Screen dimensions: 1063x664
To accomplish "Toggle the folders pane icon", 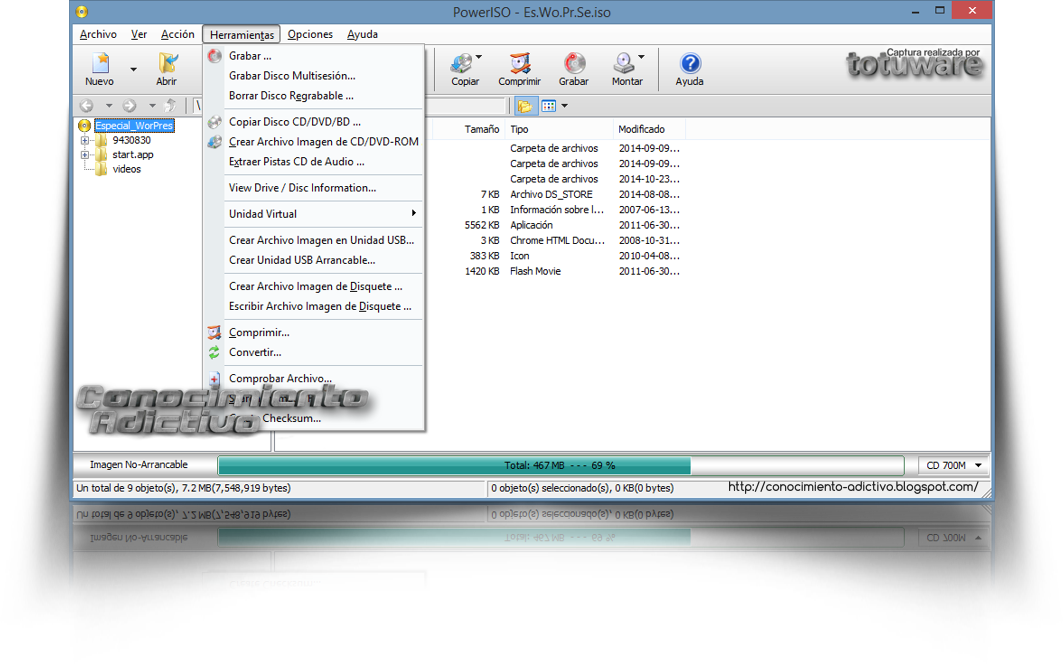I will pyautogui.click(x=525, y=106).
